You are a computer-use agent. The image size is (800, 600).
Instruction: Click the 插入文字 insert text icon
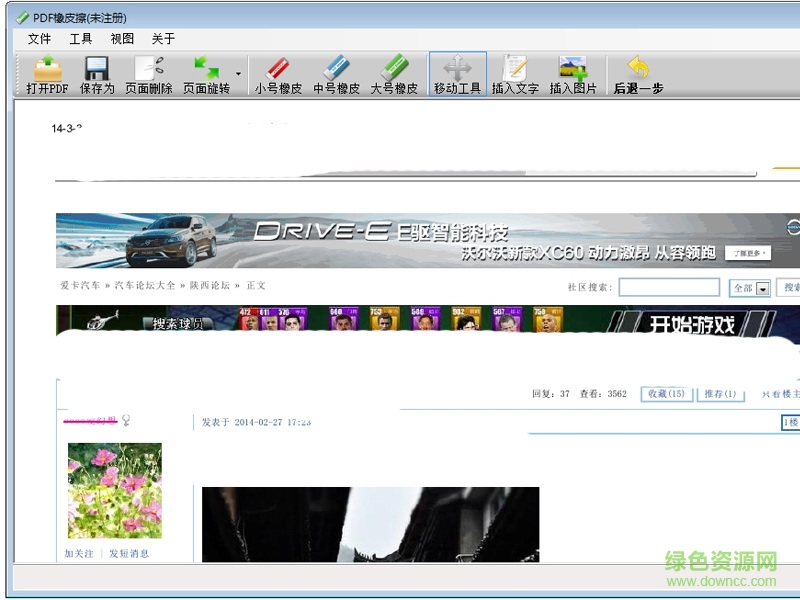(x=515, y=72)
